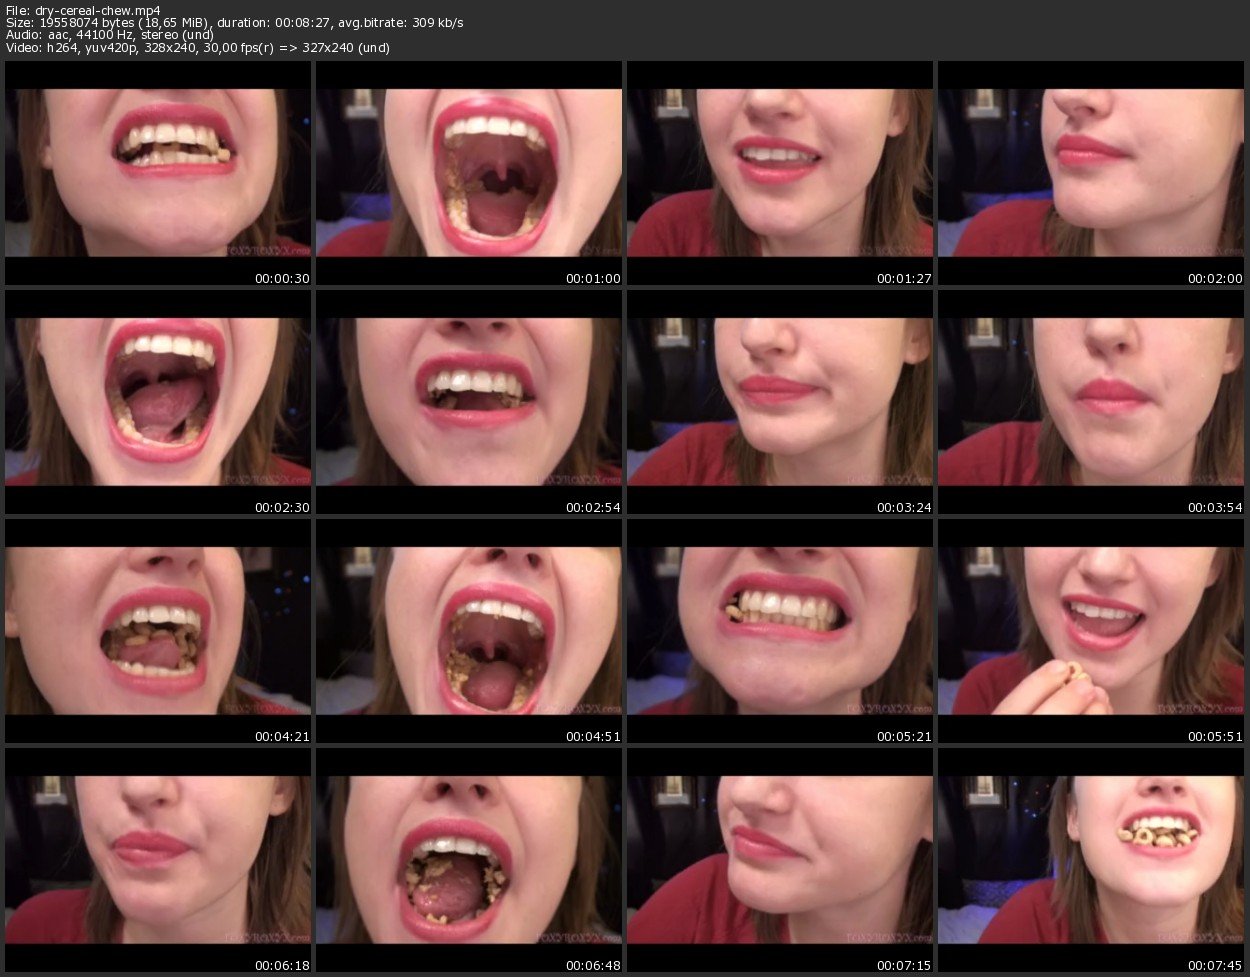Click the frame timestamped 00:02:54

[x=469, y=402]
